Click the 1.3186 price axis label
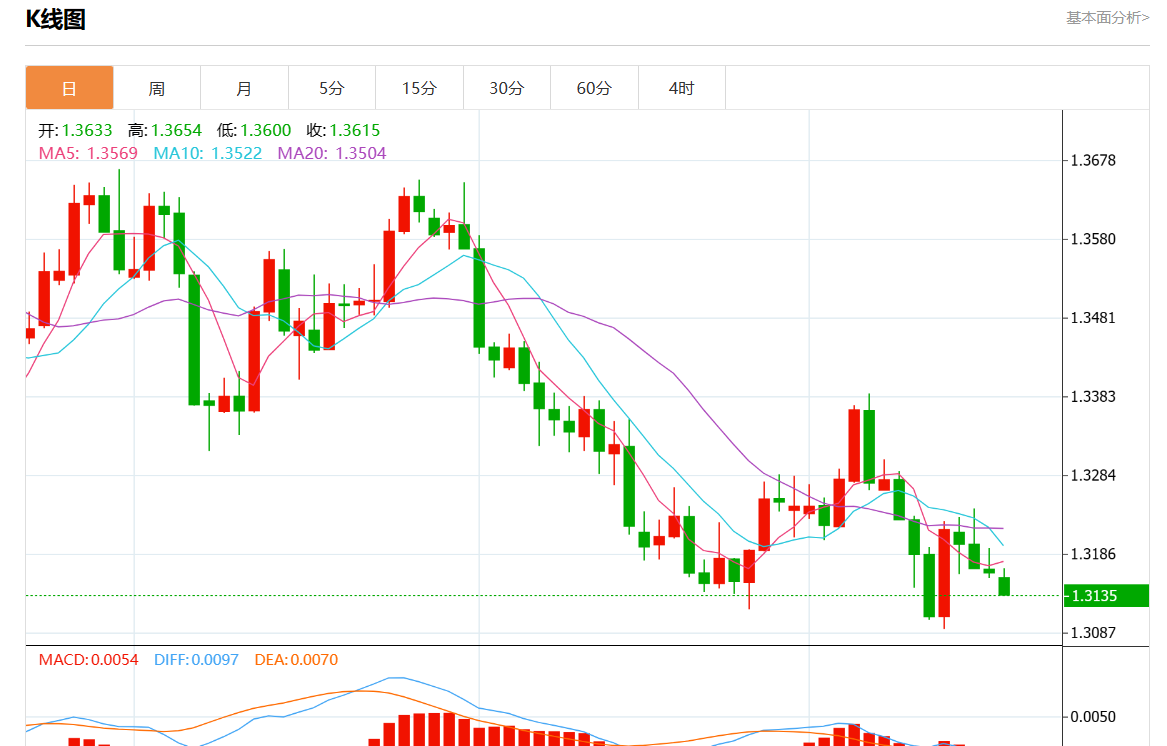This screenshot has height=746, width=1167. pos(1093,554)
